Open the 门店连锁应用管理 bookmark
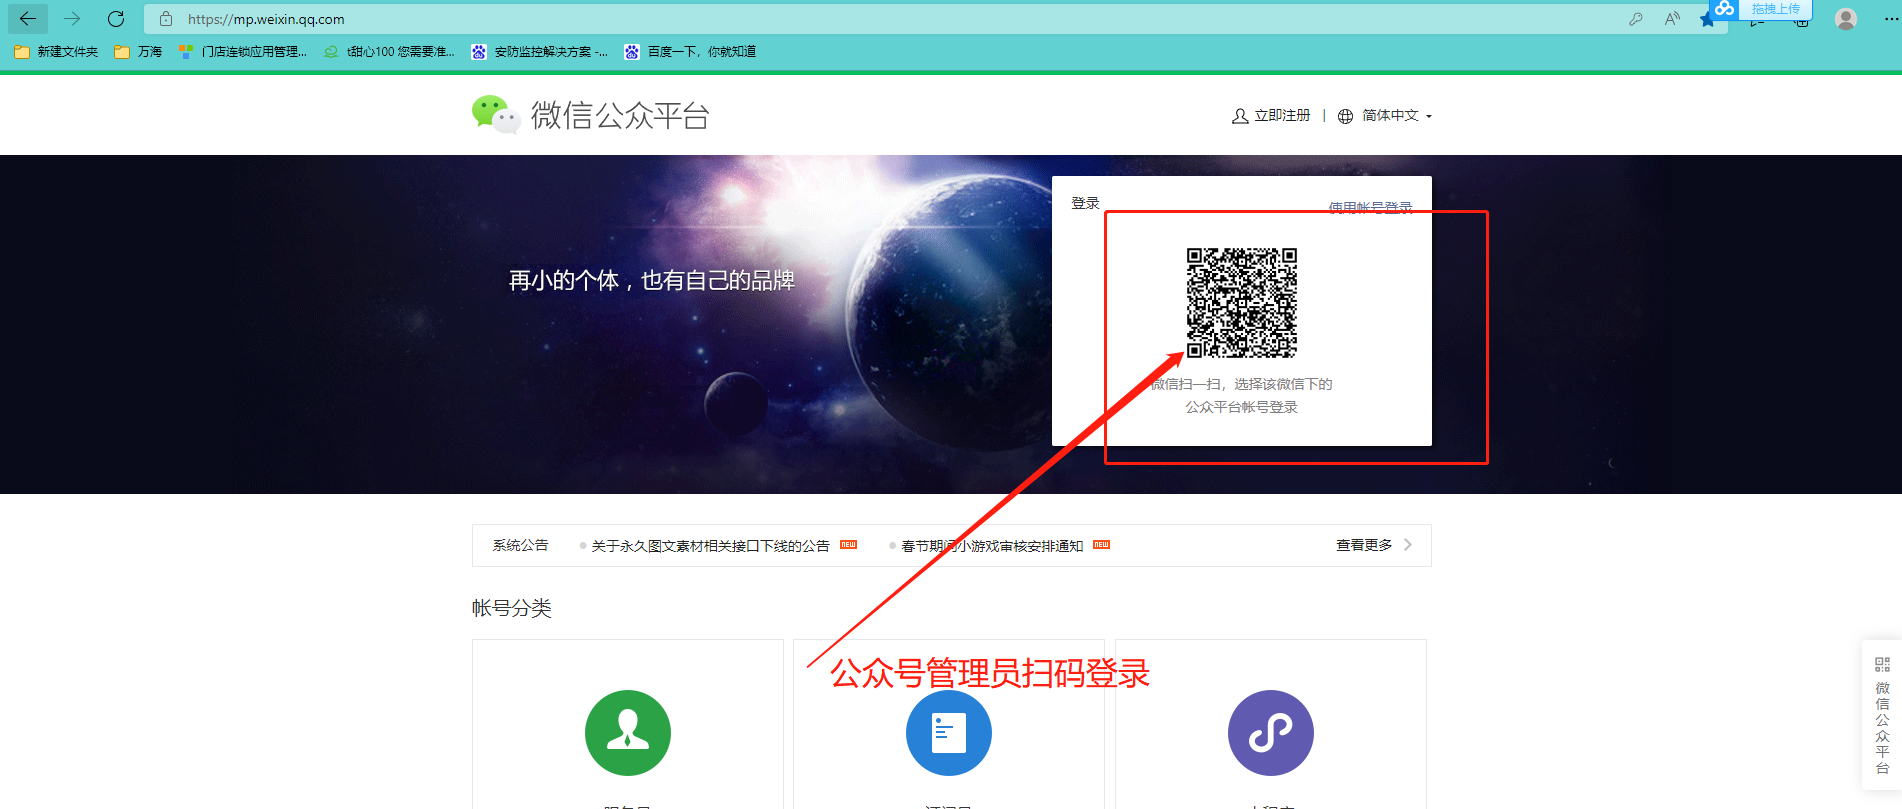1902x809 pixels. (243, 52)
